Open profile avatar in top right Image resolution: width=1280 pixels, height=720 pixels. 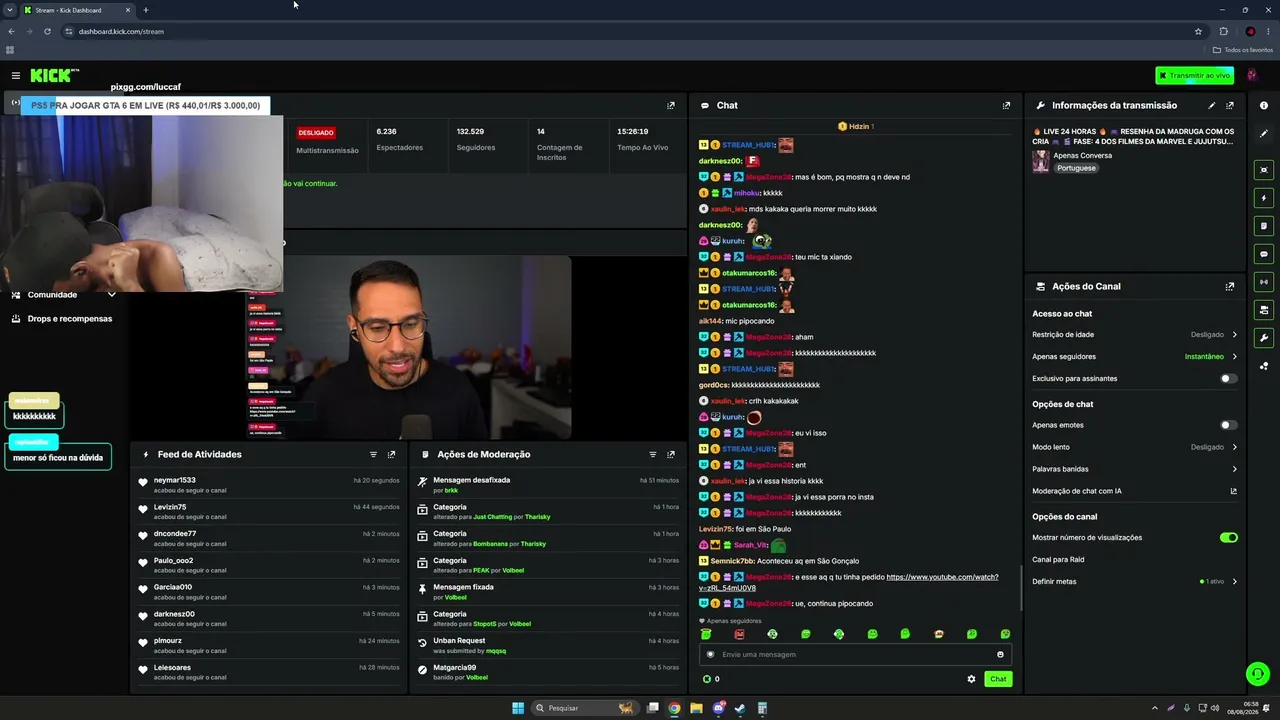point(1251,75)
